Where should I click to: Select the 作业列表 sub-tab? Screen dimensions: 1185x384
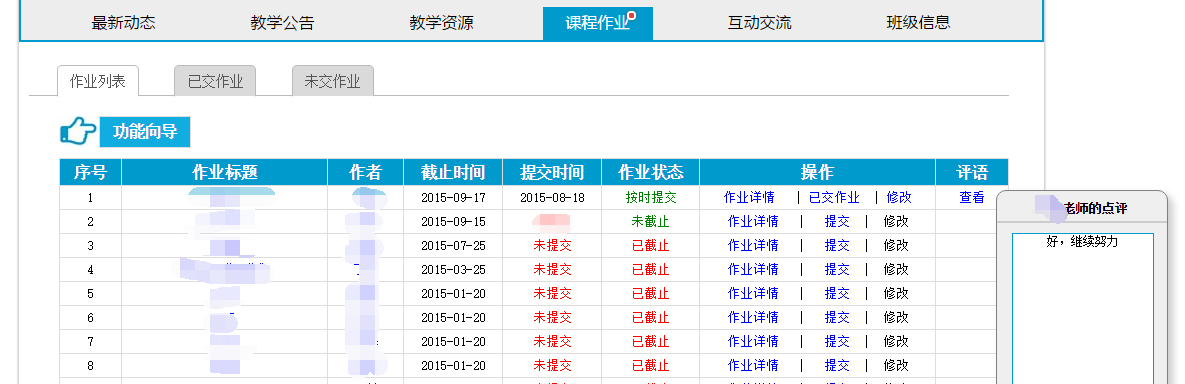point(97,82)
